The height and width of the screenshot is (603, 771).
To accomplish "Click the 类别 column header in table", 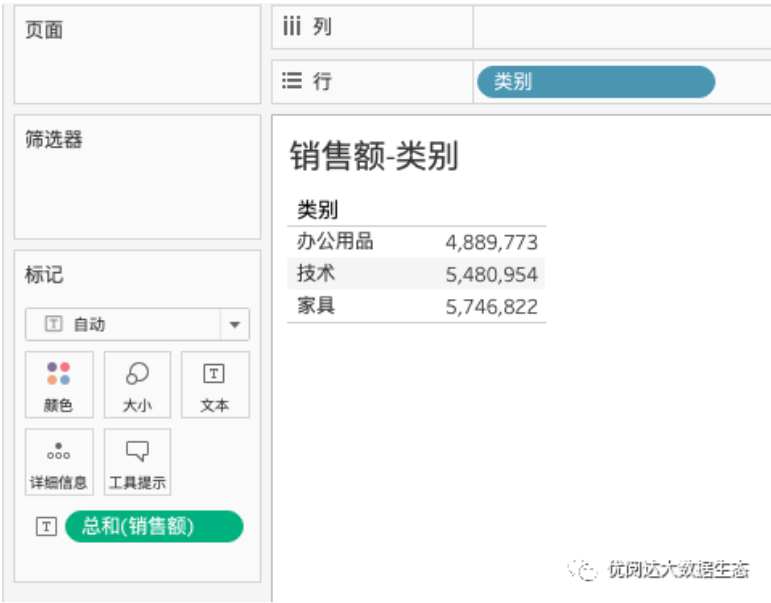I will [317, 210].
